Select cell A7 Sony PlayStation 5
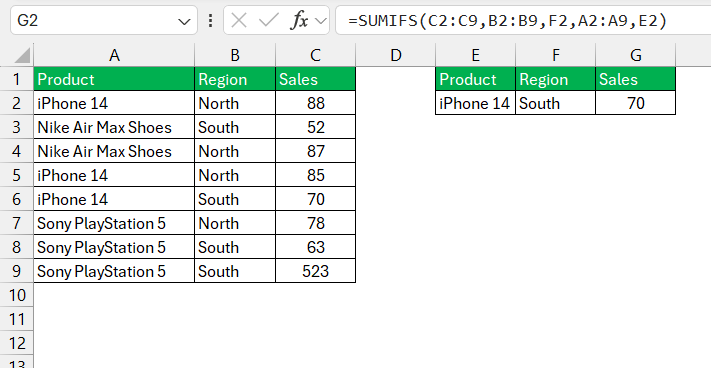The image size is (711, 368). tap(114, 223)
